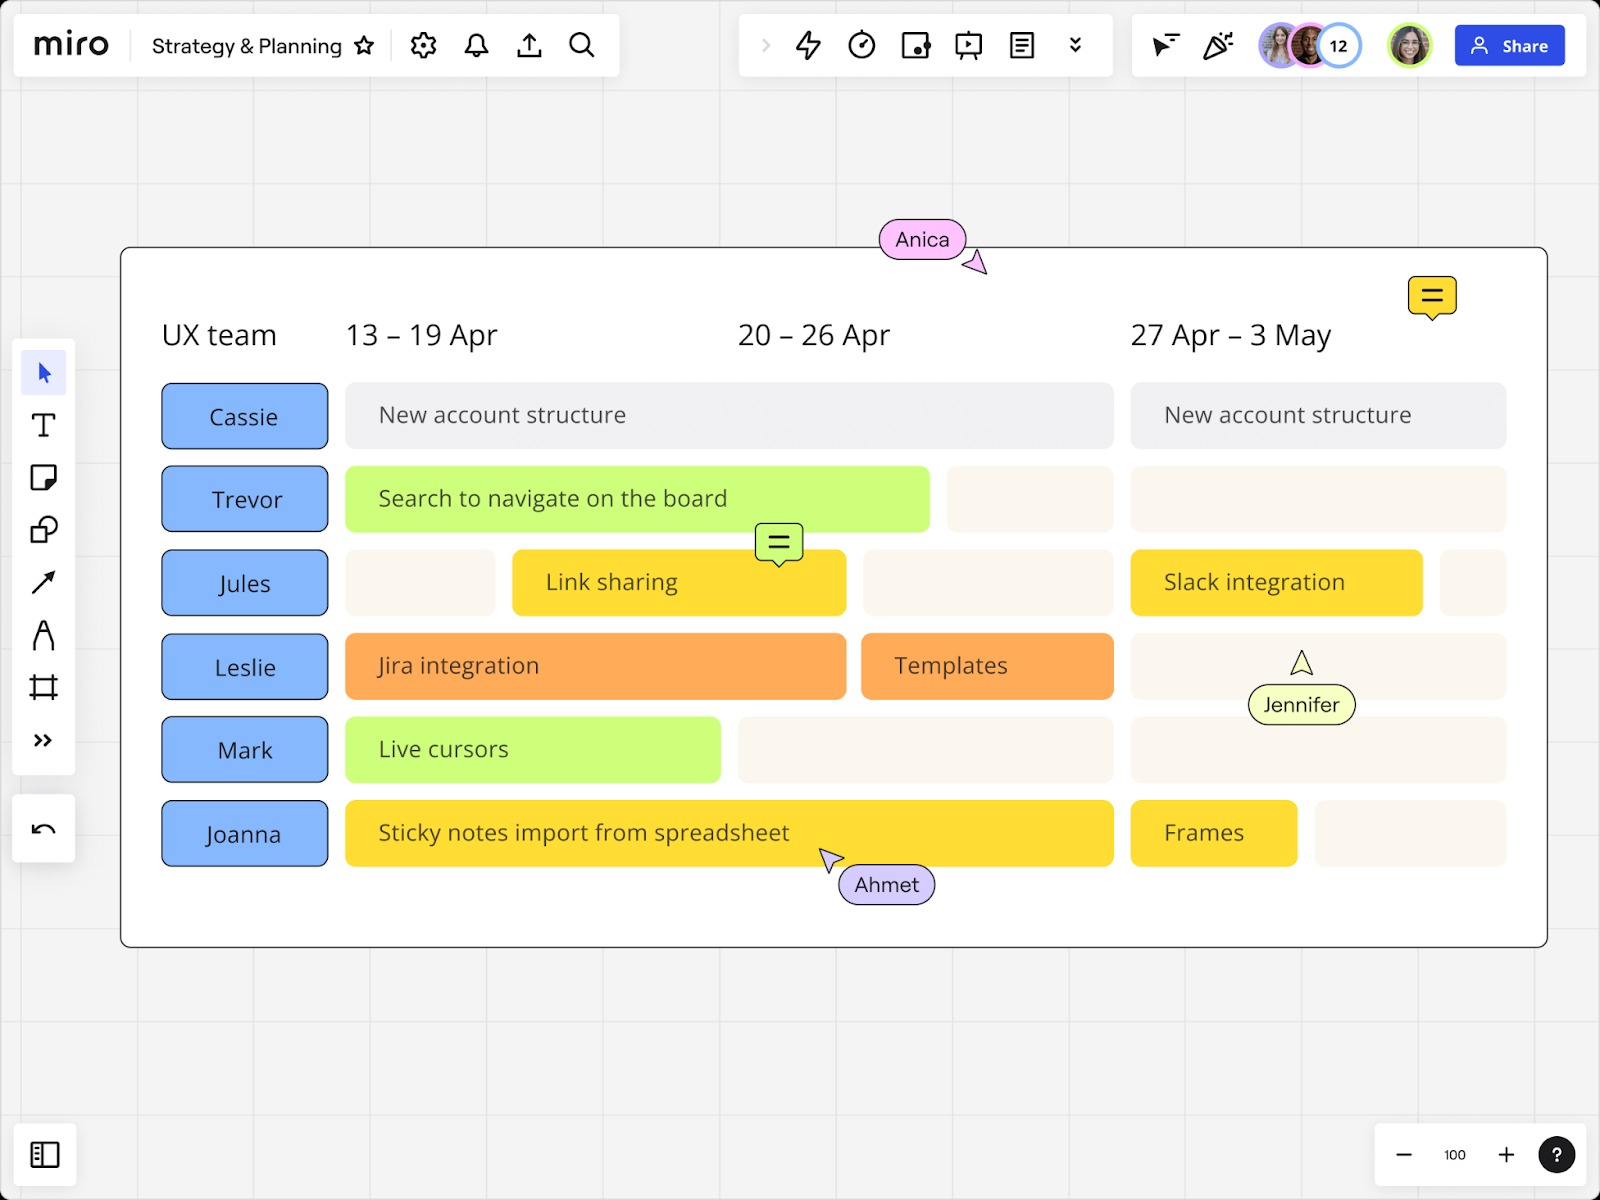Click the blue Share button
This screenshot has width=1600, height=1200.
[1509, 45]
